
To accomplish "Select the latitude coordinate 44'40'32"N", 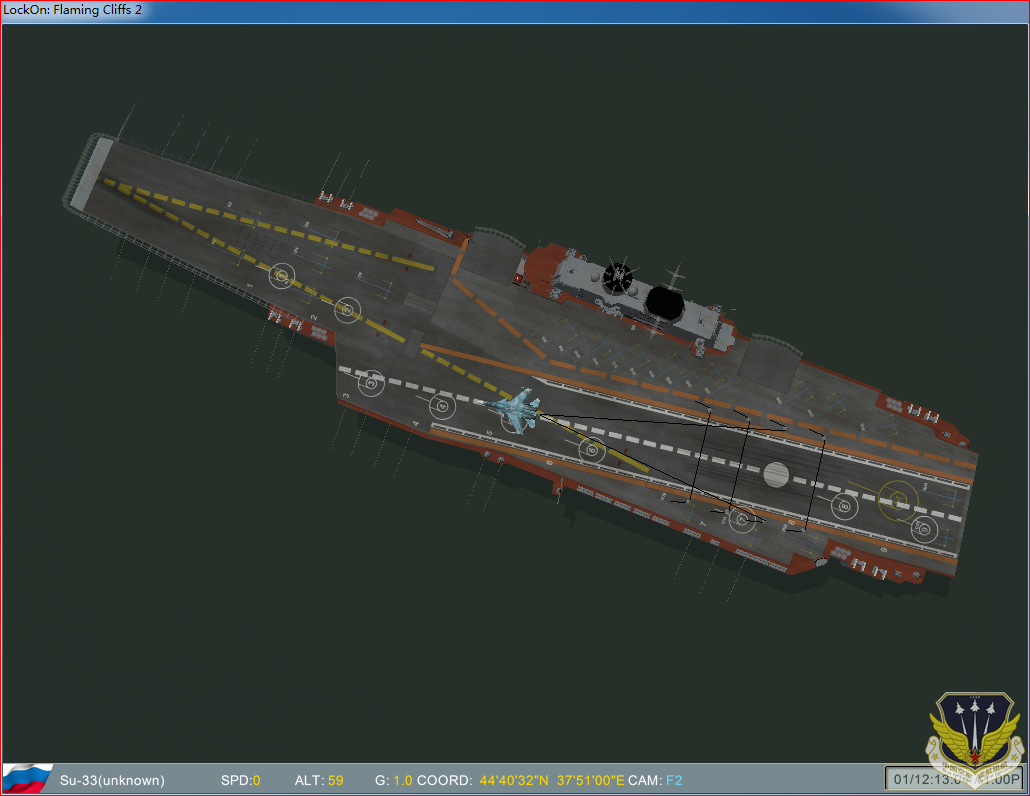I will 514,780.
